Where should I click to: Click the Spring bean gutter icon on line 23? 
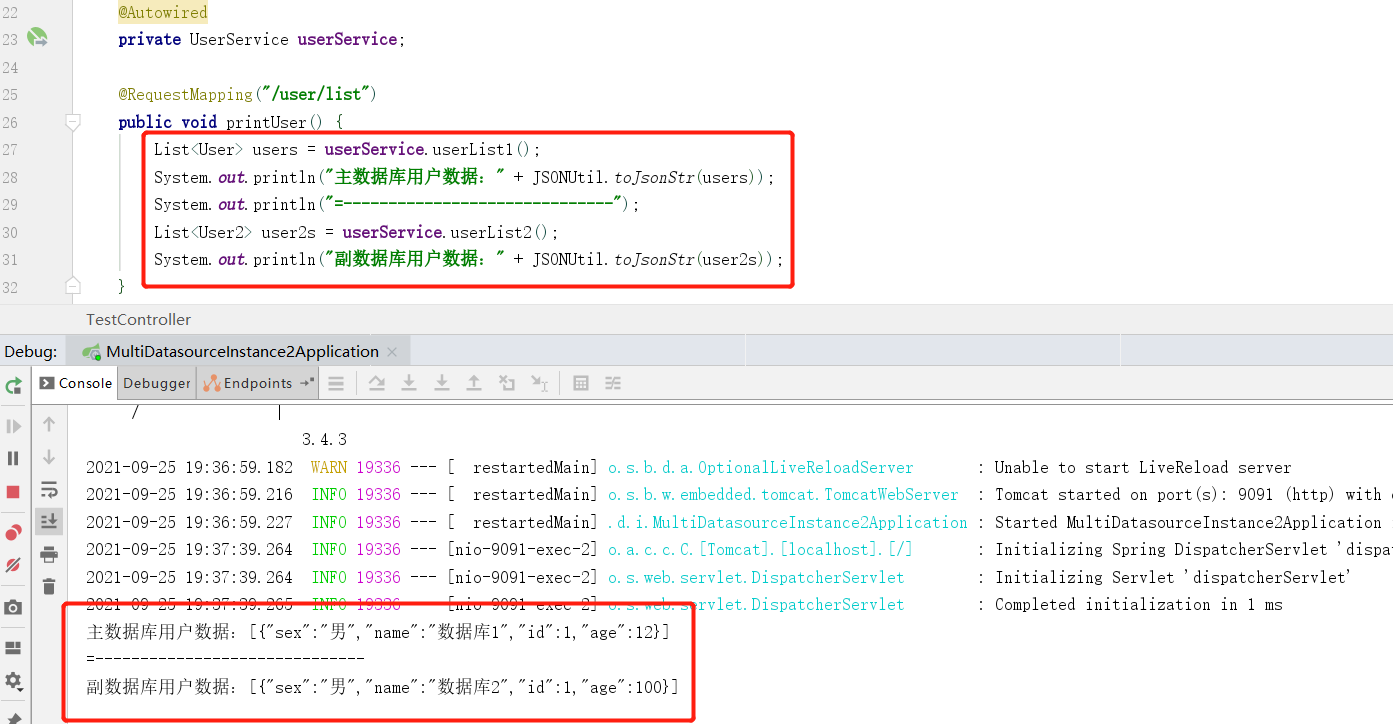tap(37, 38)
